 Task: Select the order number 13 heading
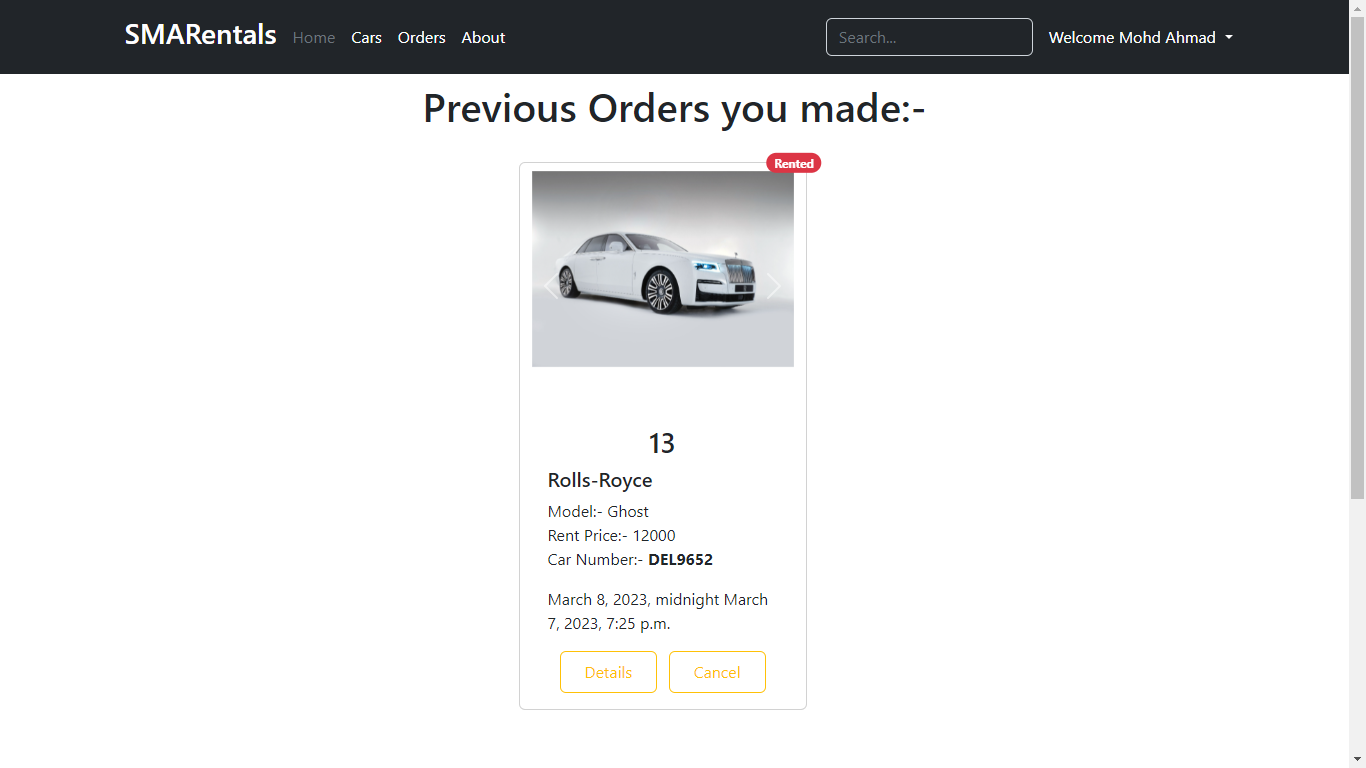(662, 443)
